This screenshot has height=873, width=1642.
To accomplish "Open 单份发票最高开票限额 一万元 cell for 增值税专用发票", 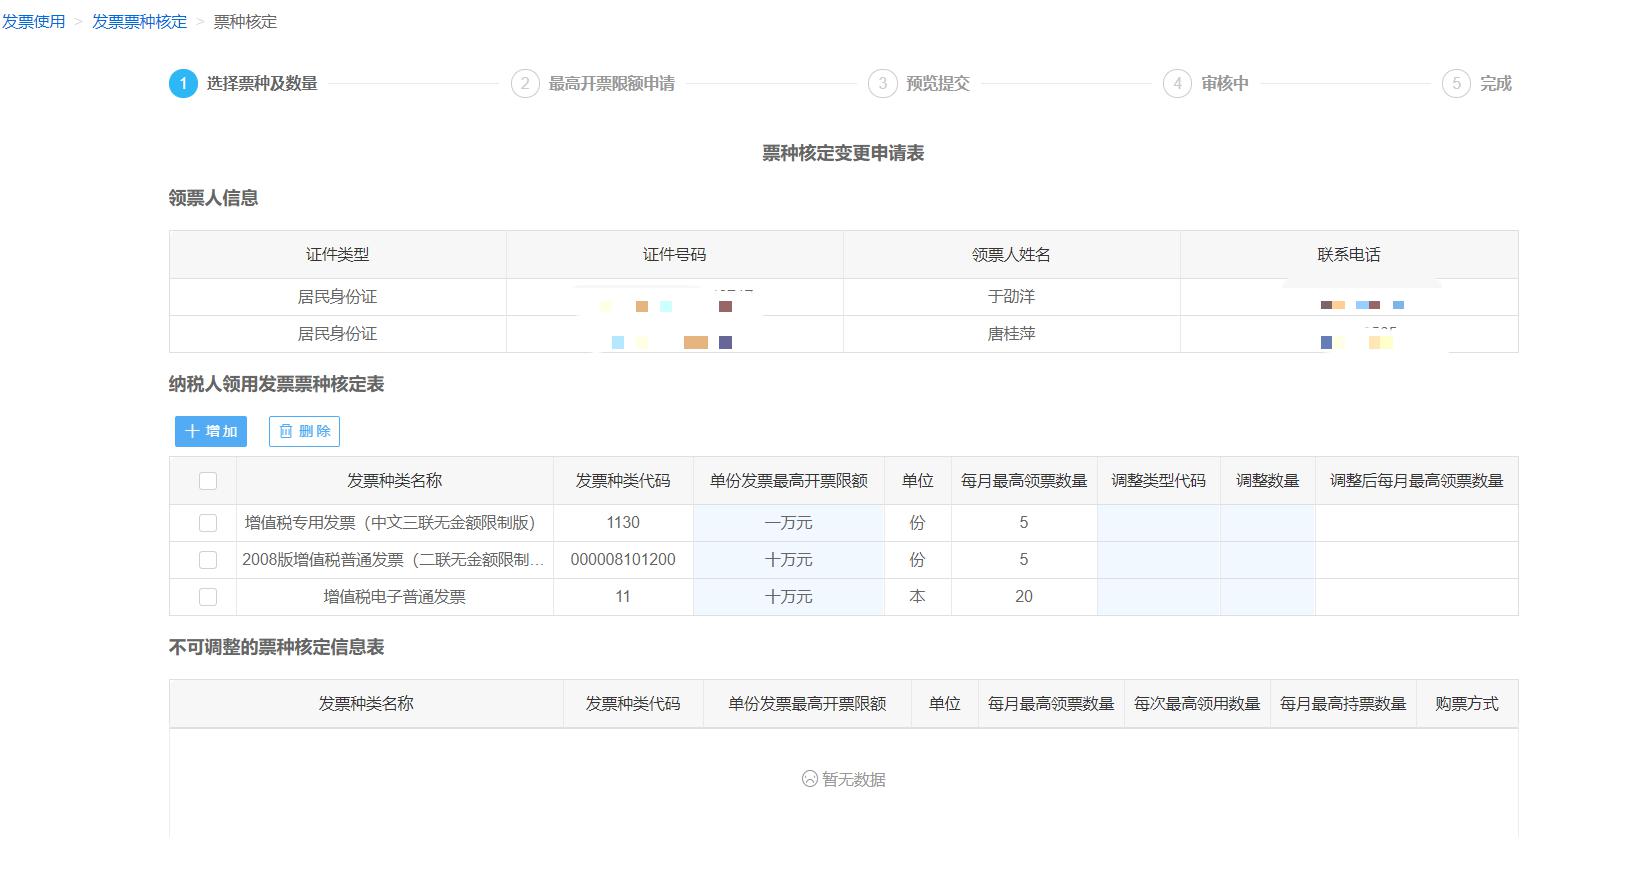I will (x=788, y=523).
